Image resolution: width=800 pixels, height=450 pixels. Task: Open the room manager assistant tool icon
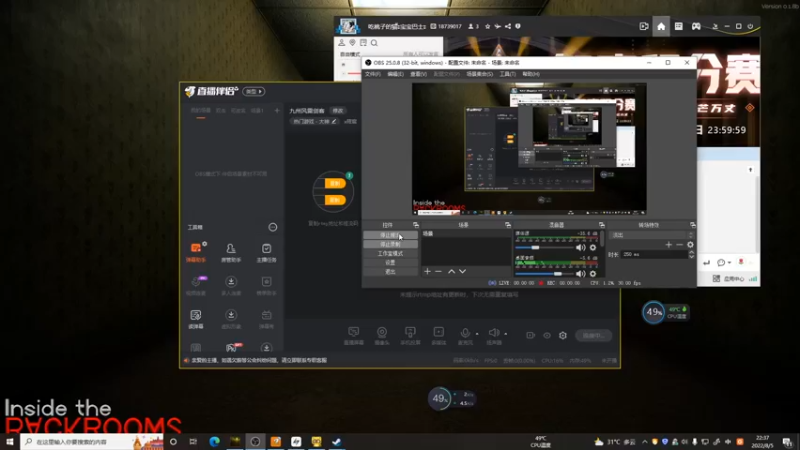tap(231, 252)
